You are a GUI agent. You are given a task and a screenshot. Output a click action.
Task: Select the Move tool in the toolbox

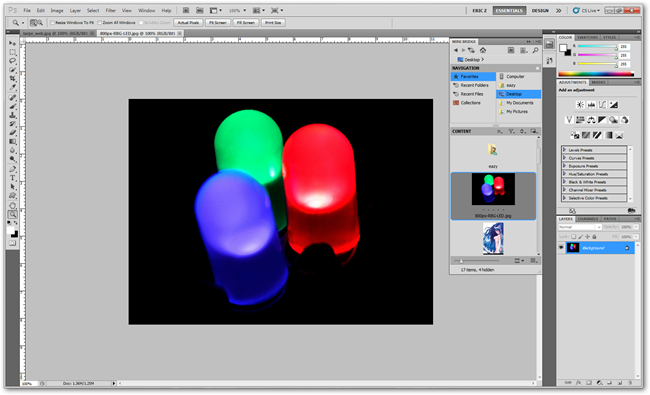[13, 43]
